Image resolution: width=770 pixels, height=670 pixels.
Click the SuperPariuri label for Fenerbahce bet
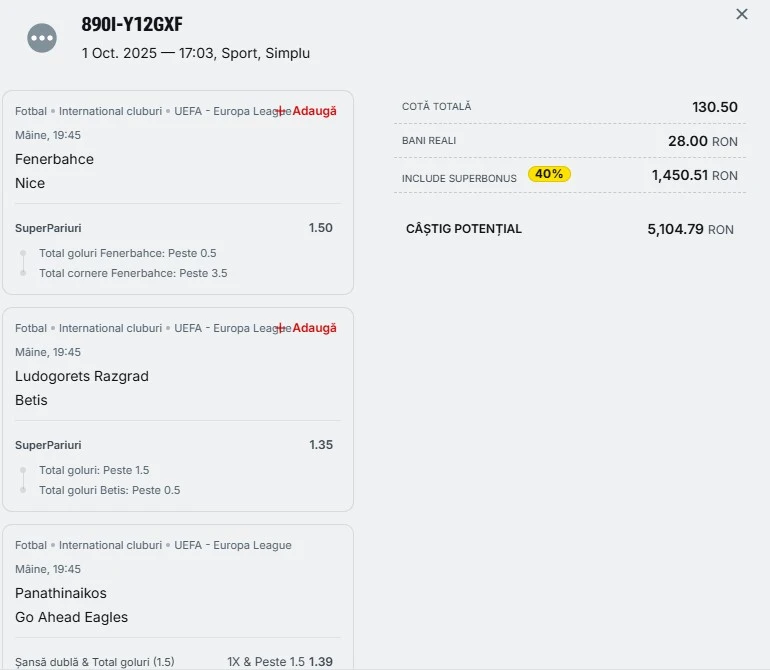(48, 228)
